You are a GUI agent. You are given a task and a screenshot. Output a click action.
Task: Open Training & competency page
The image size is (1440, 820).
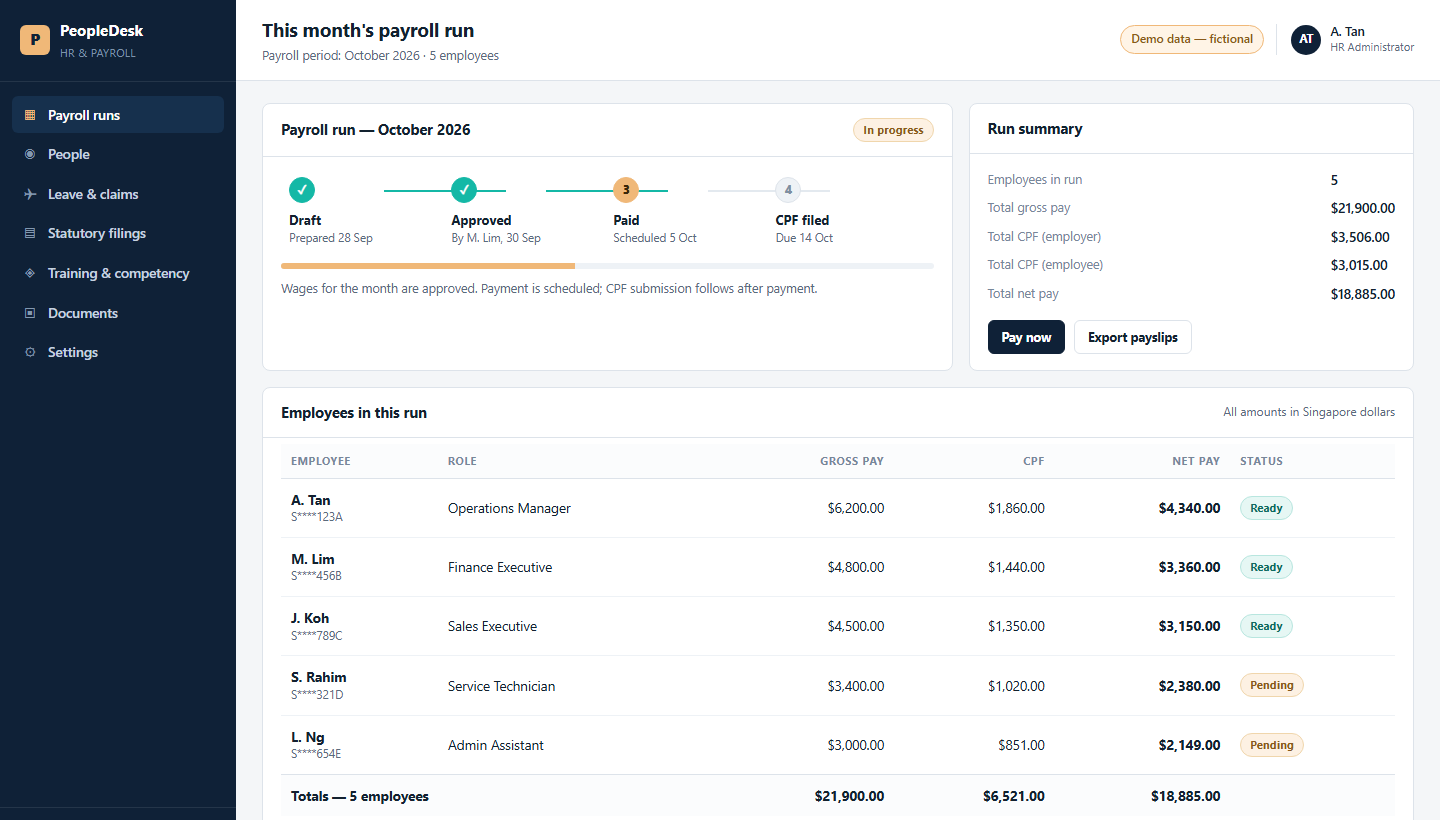(x=118, y=273)
